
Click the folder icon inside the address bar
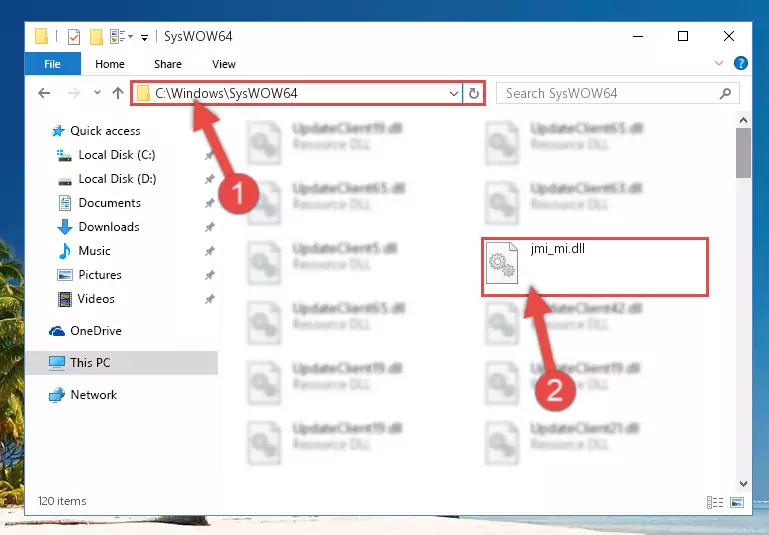(143, 93)
